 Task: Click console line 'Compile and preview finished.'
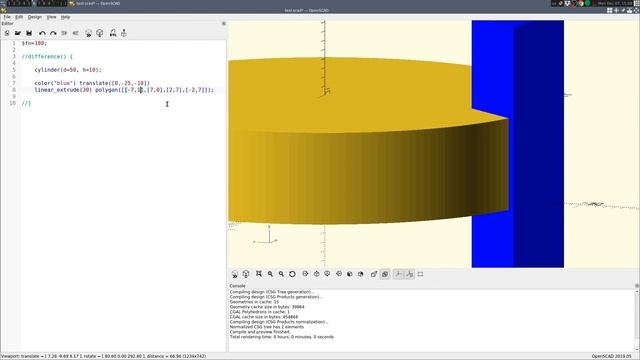[260, 332]
